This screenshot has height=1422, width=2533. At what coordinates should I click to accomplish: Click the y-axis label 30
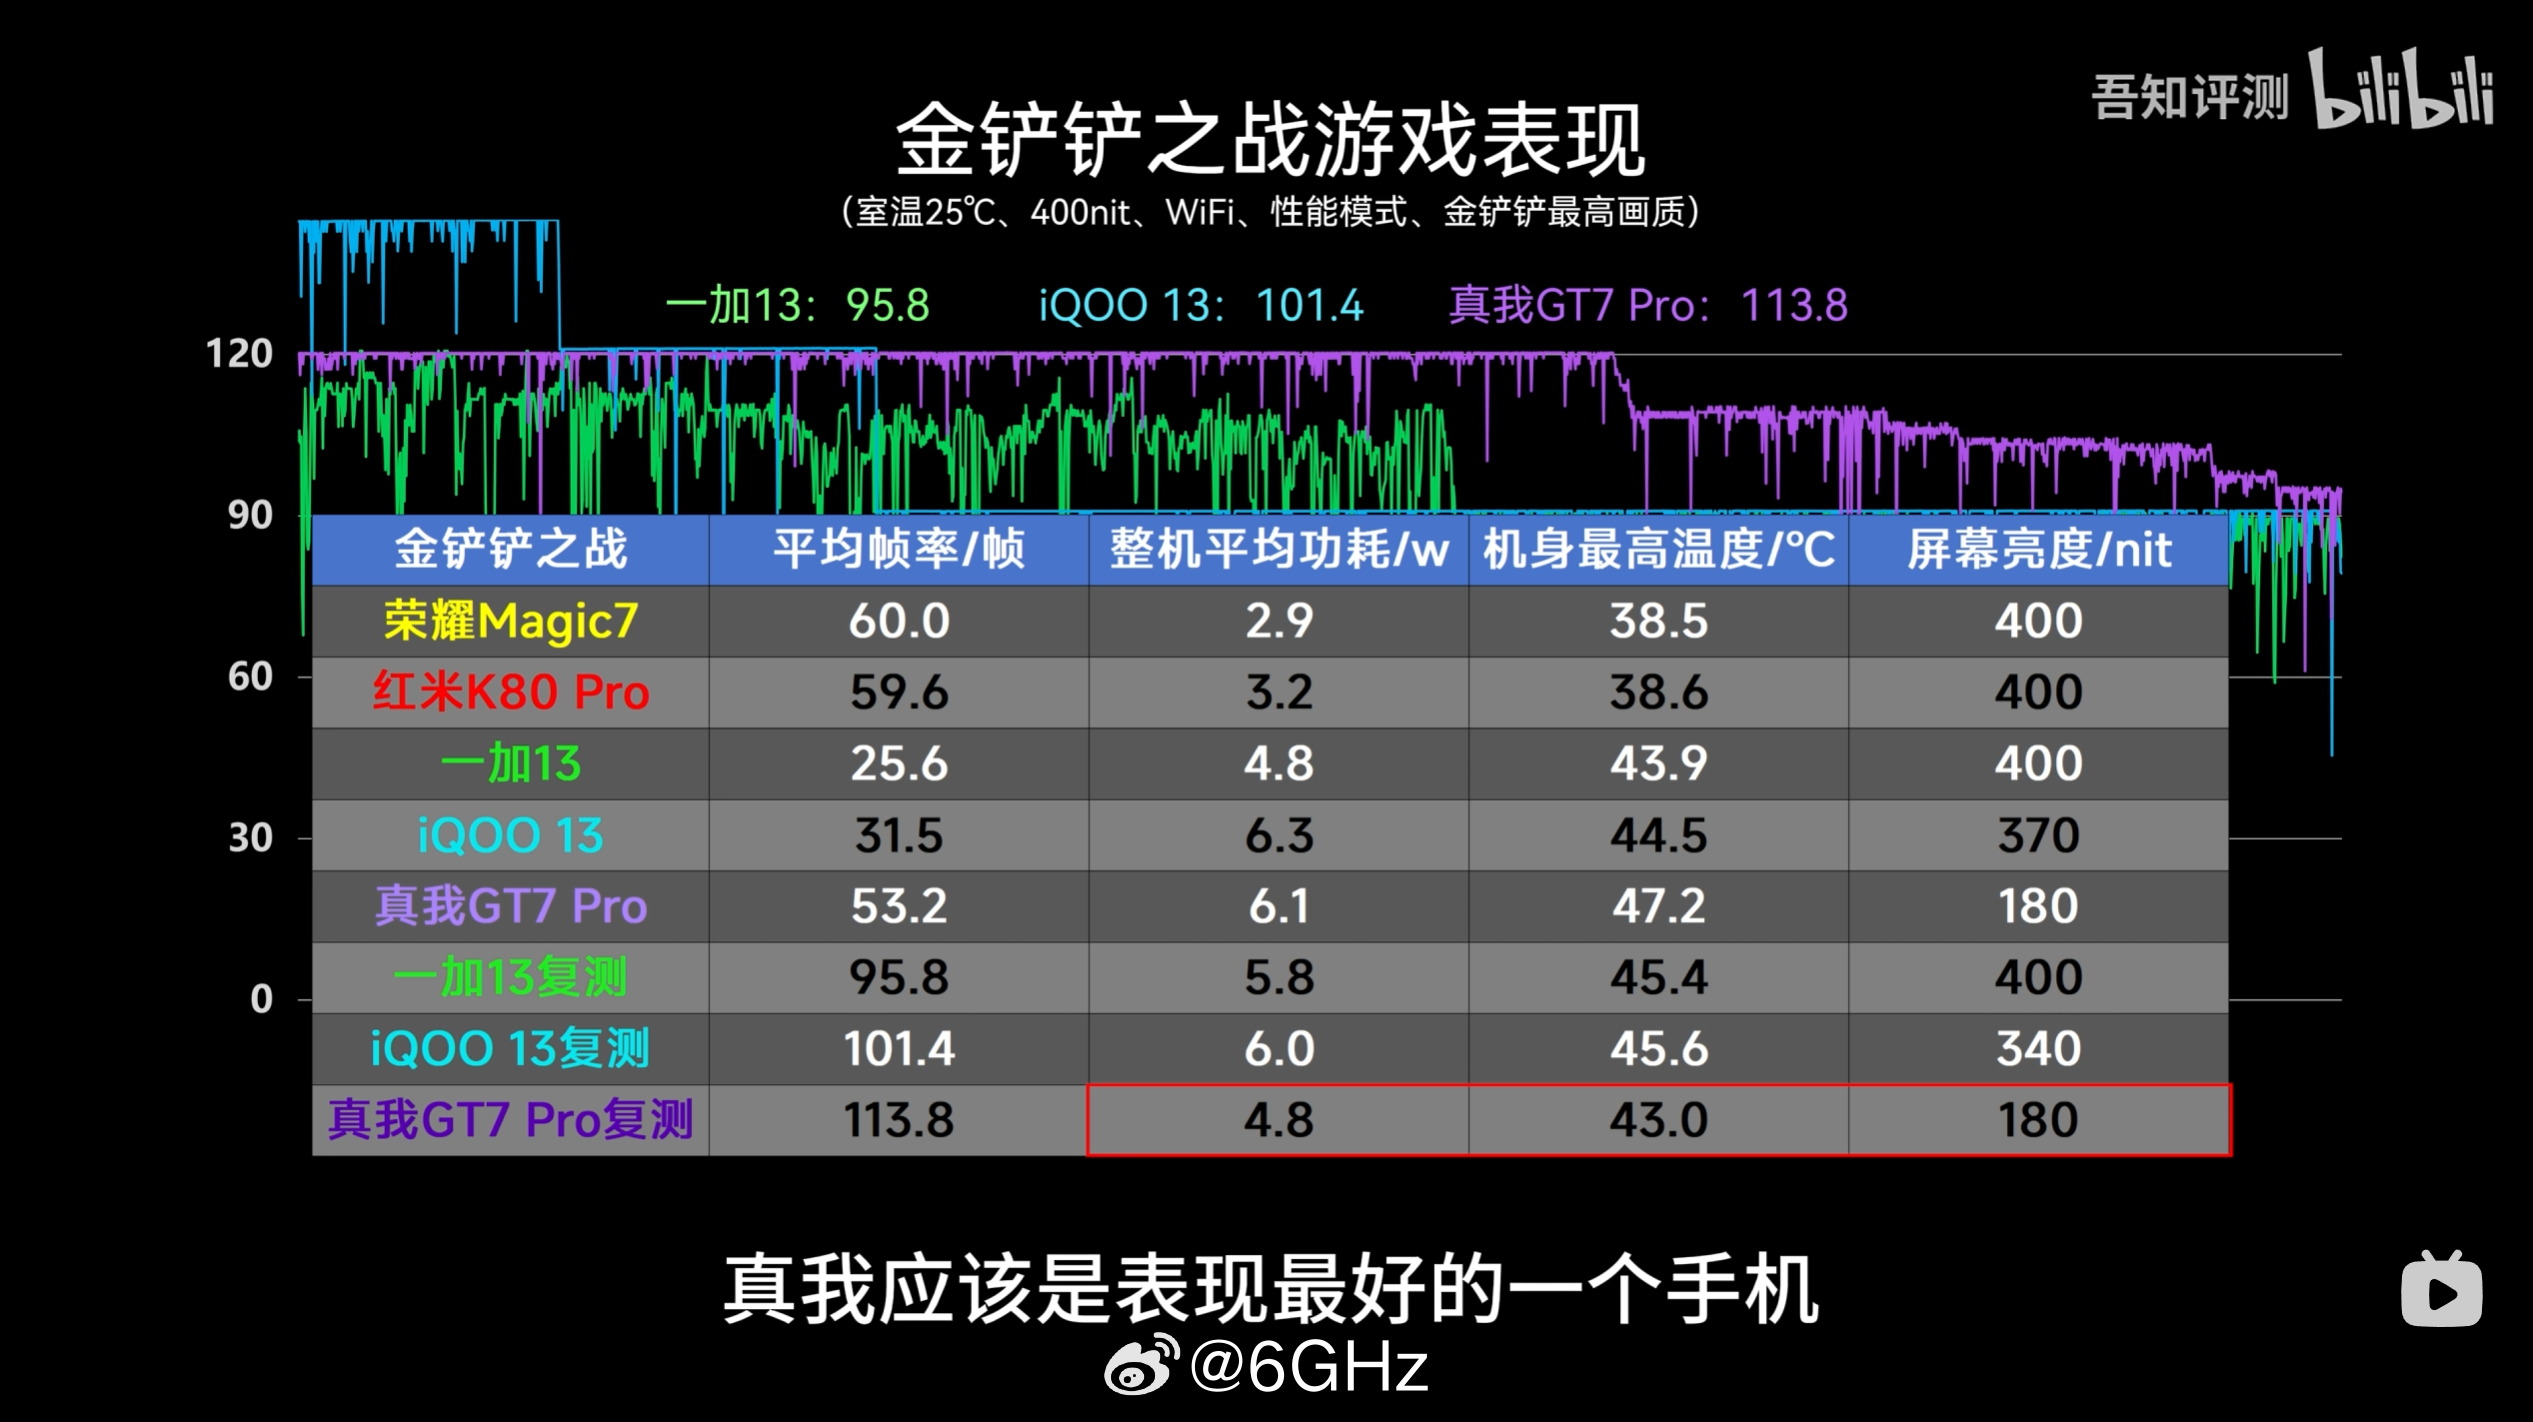[250, 838]
